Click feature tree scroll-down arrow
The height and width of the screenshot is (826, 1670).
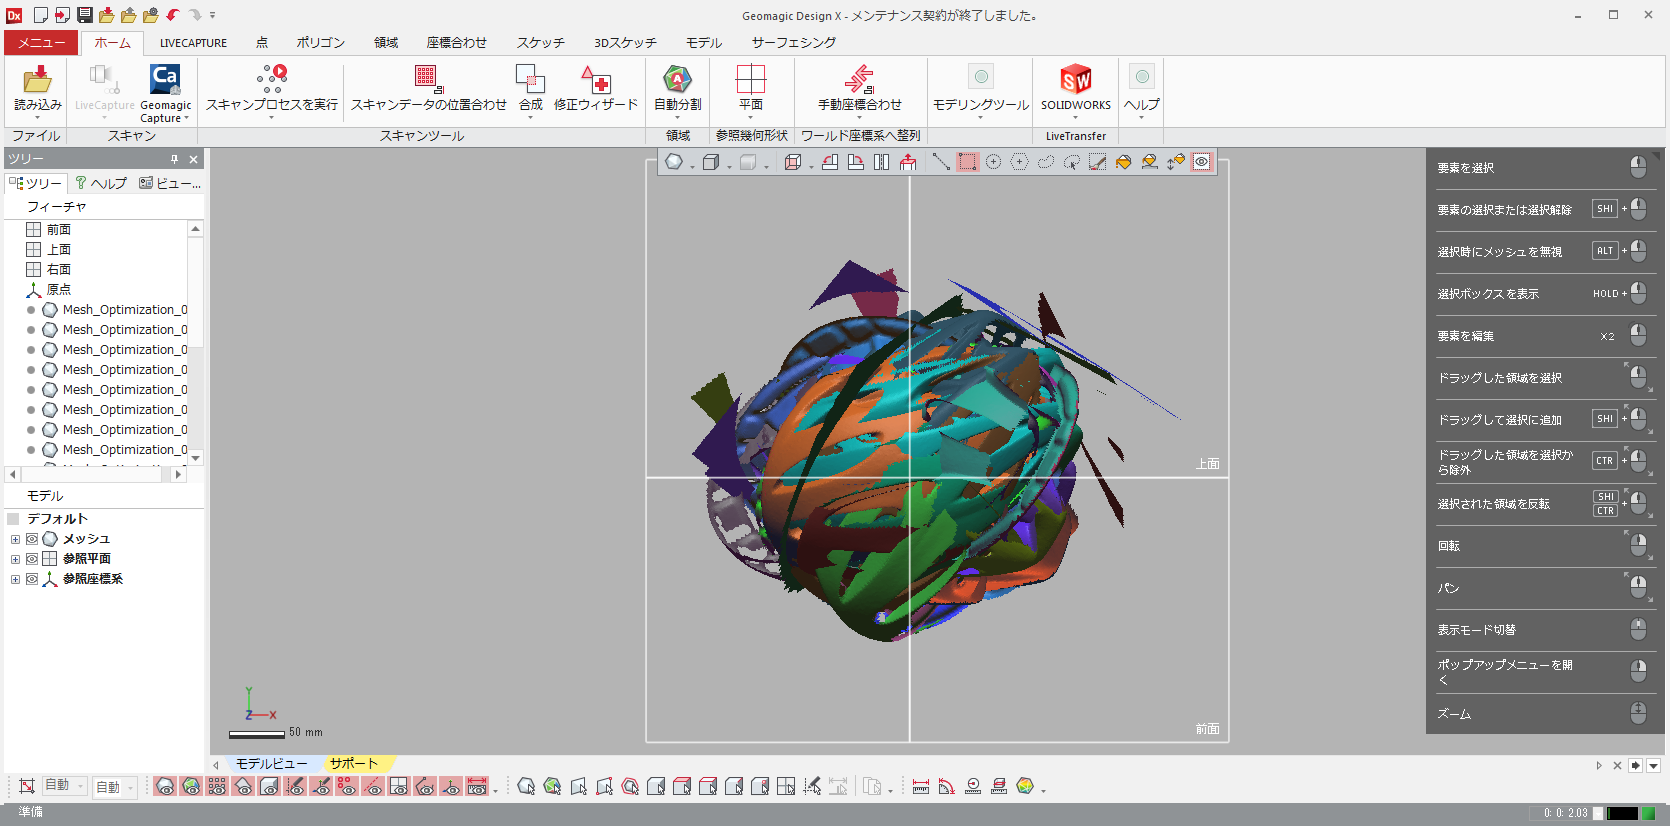pyautogui.click(x=196, y=458)
